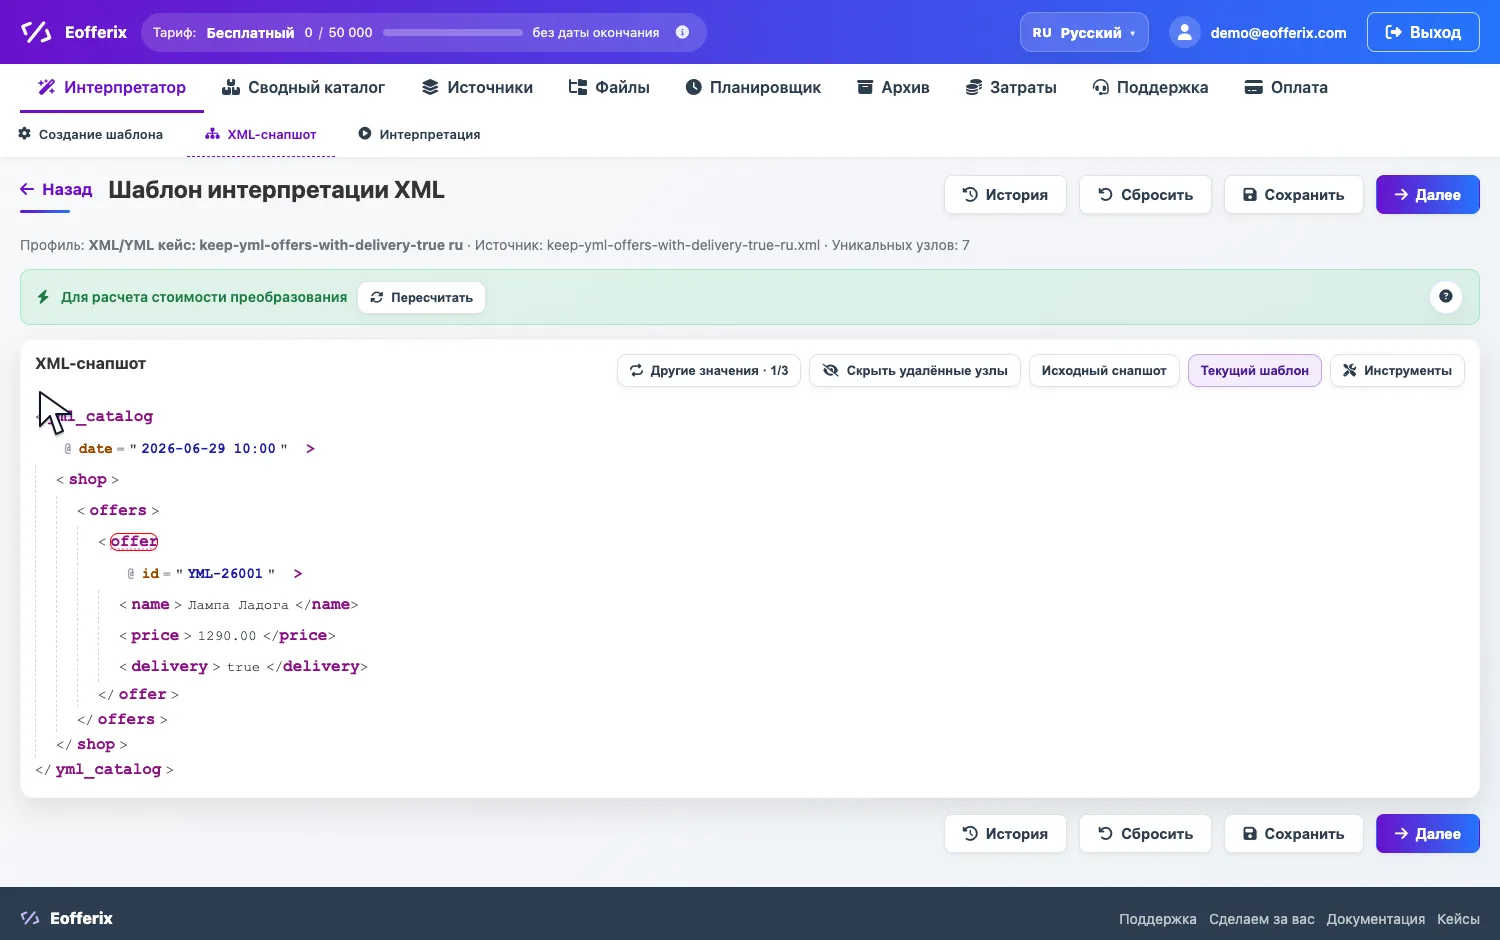Click the bottom Сохранить button
The width and height of the screenshot is (1500, 940).
[1293, 833]
